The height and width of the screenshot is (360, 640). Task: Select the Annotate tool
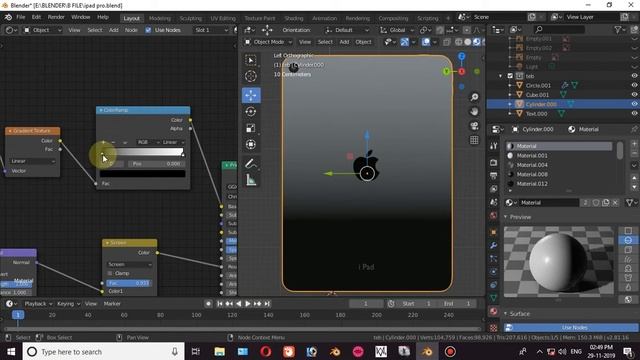point(251,163)
